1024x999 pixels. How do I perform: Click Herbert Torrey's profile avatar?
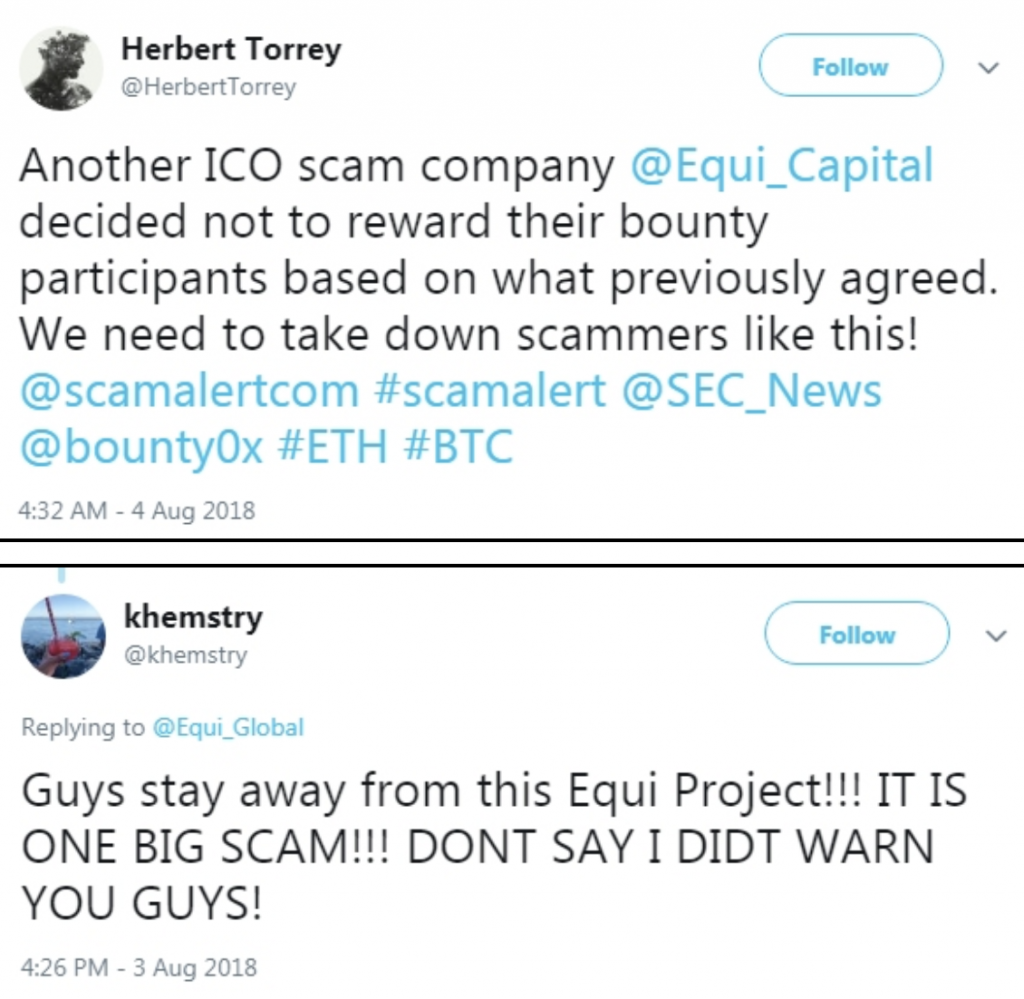click(x=63, y=68)
